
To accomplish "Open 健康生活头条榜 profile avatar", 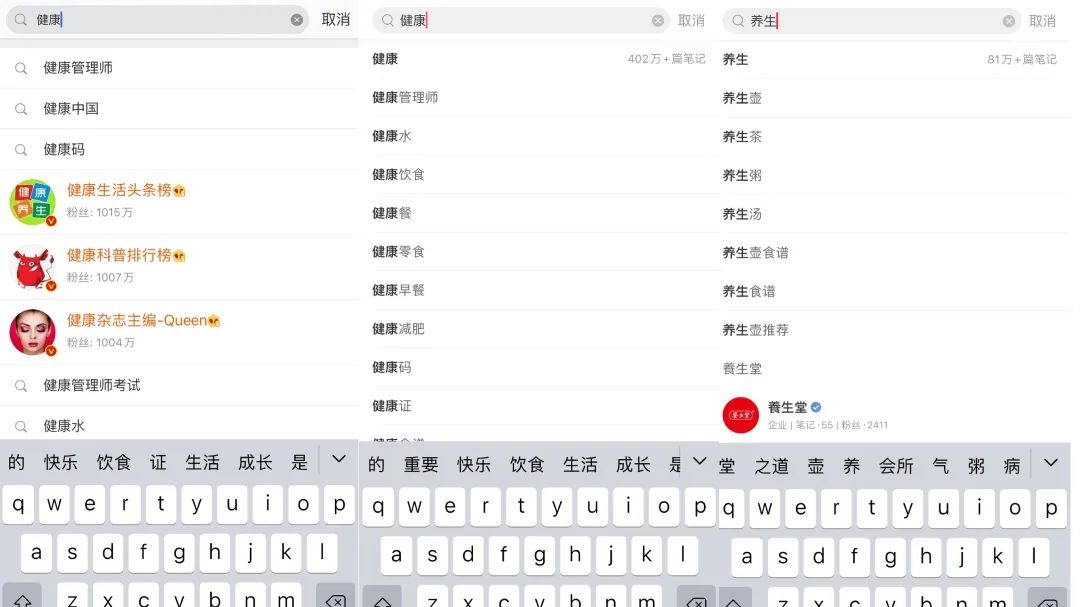I will coord(32,202).
